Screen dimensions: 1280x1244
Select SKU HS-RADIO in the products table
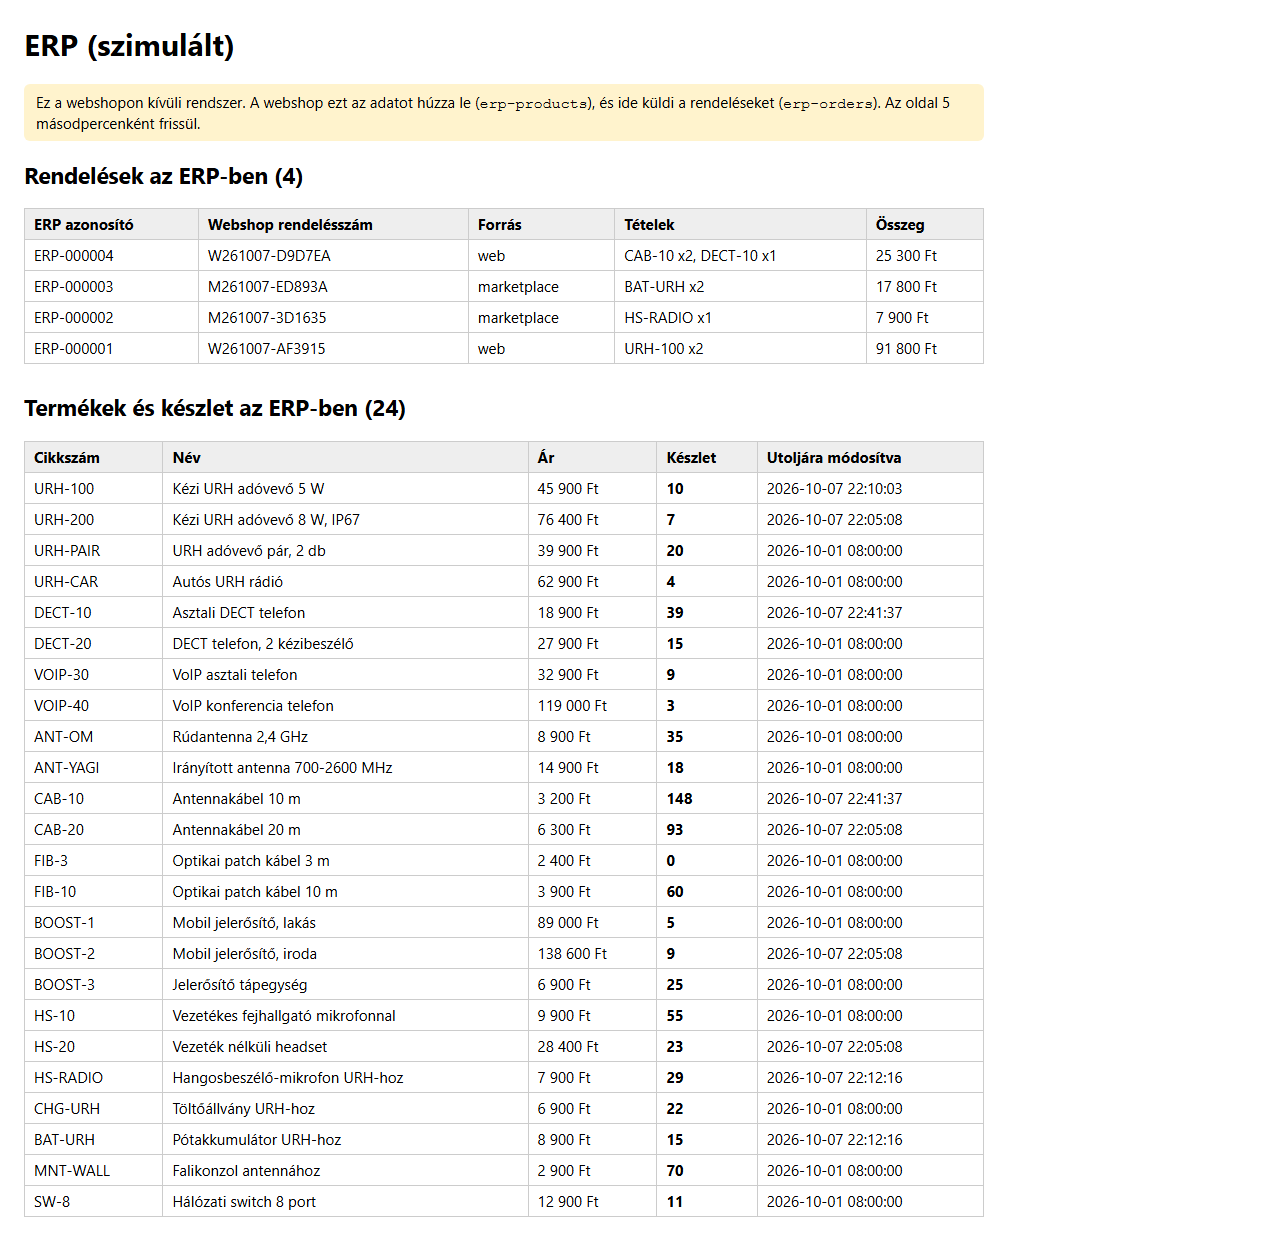click(68, 1078)
